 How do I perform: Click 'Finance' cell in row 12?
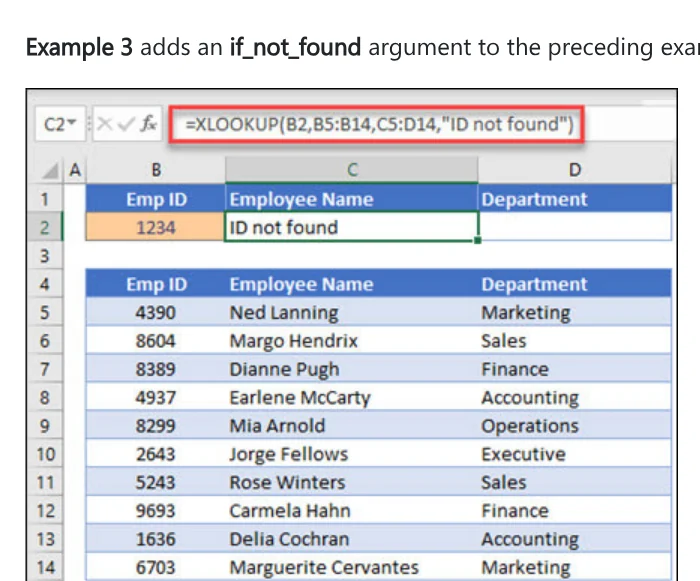575,510
